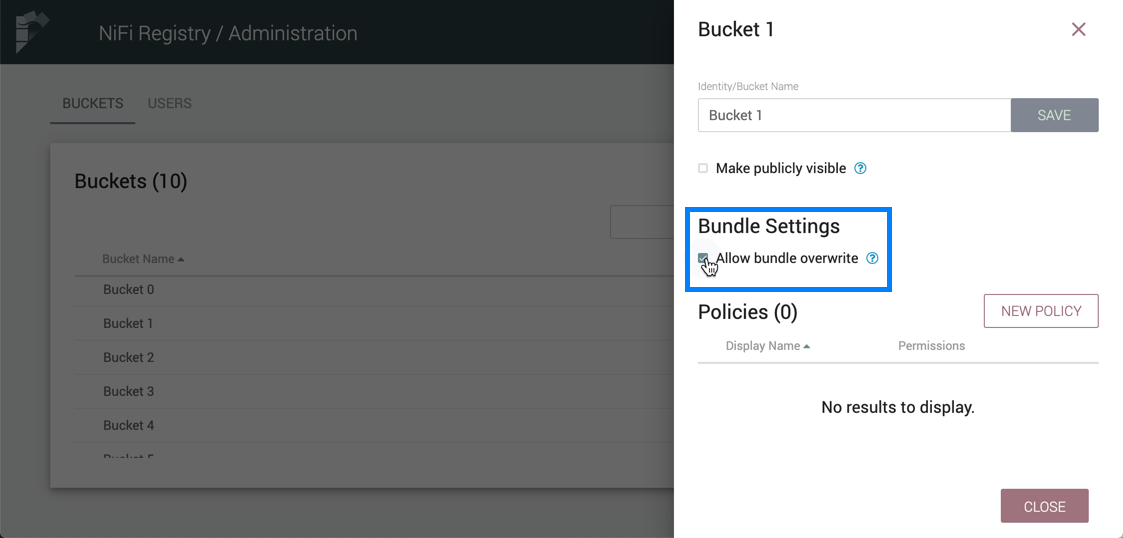Switch to the USERS tab
This screenshot has width=1123, height=538.
pyautogui.click(x=169, y=103)
